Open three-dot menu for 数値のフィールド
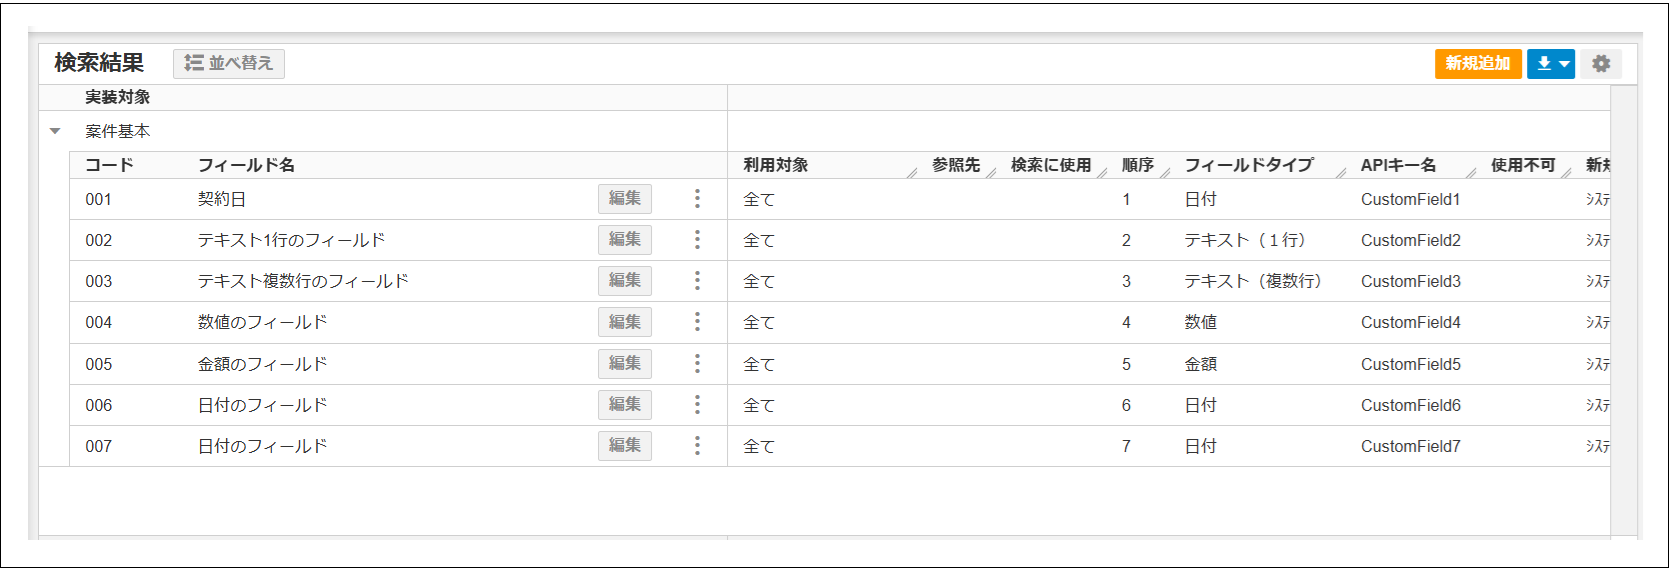Image resolution: width=1674 pixels, height=570 pixels. click(x=697, y=322)
